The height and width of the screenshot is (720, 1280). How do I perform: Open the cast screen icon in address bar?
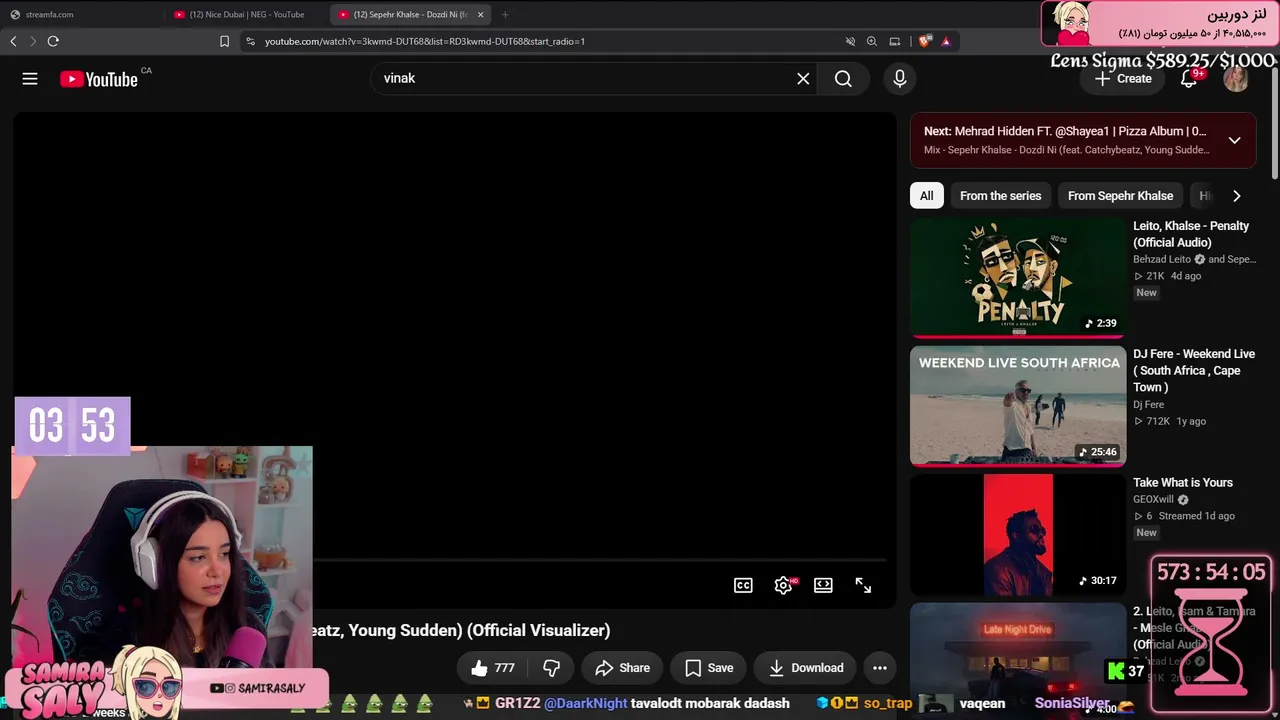coord(895,41)
